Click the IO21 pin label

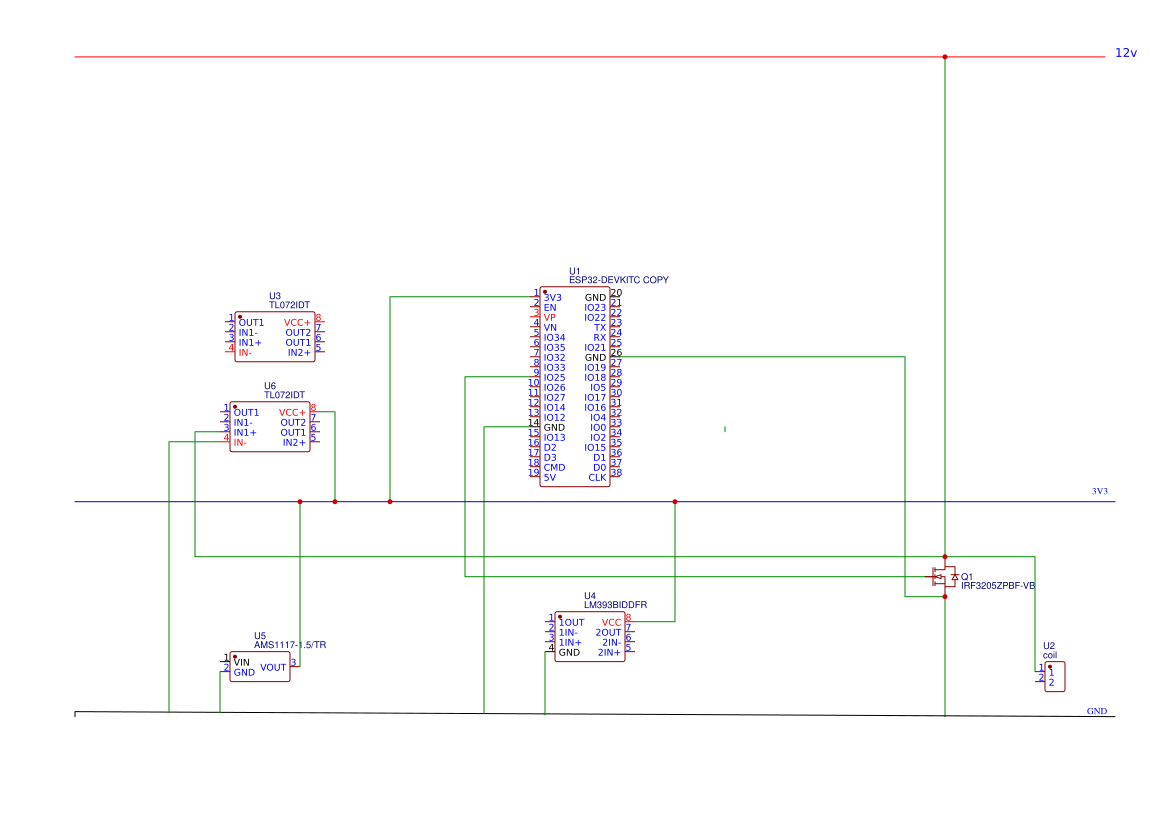(595, 348)
